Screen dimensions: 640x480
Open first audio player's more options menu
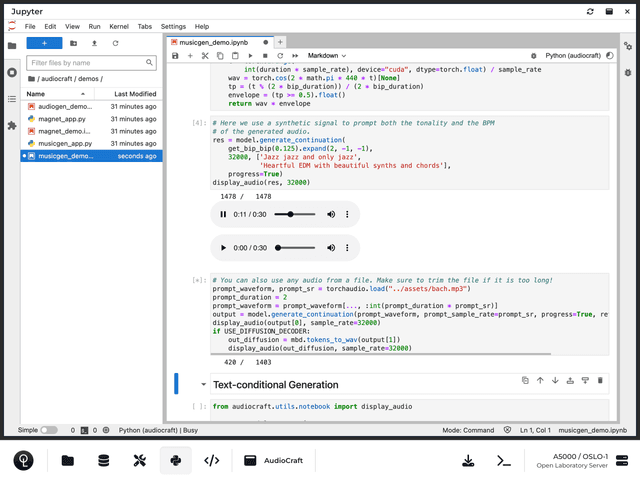click(x=346, y=215)
